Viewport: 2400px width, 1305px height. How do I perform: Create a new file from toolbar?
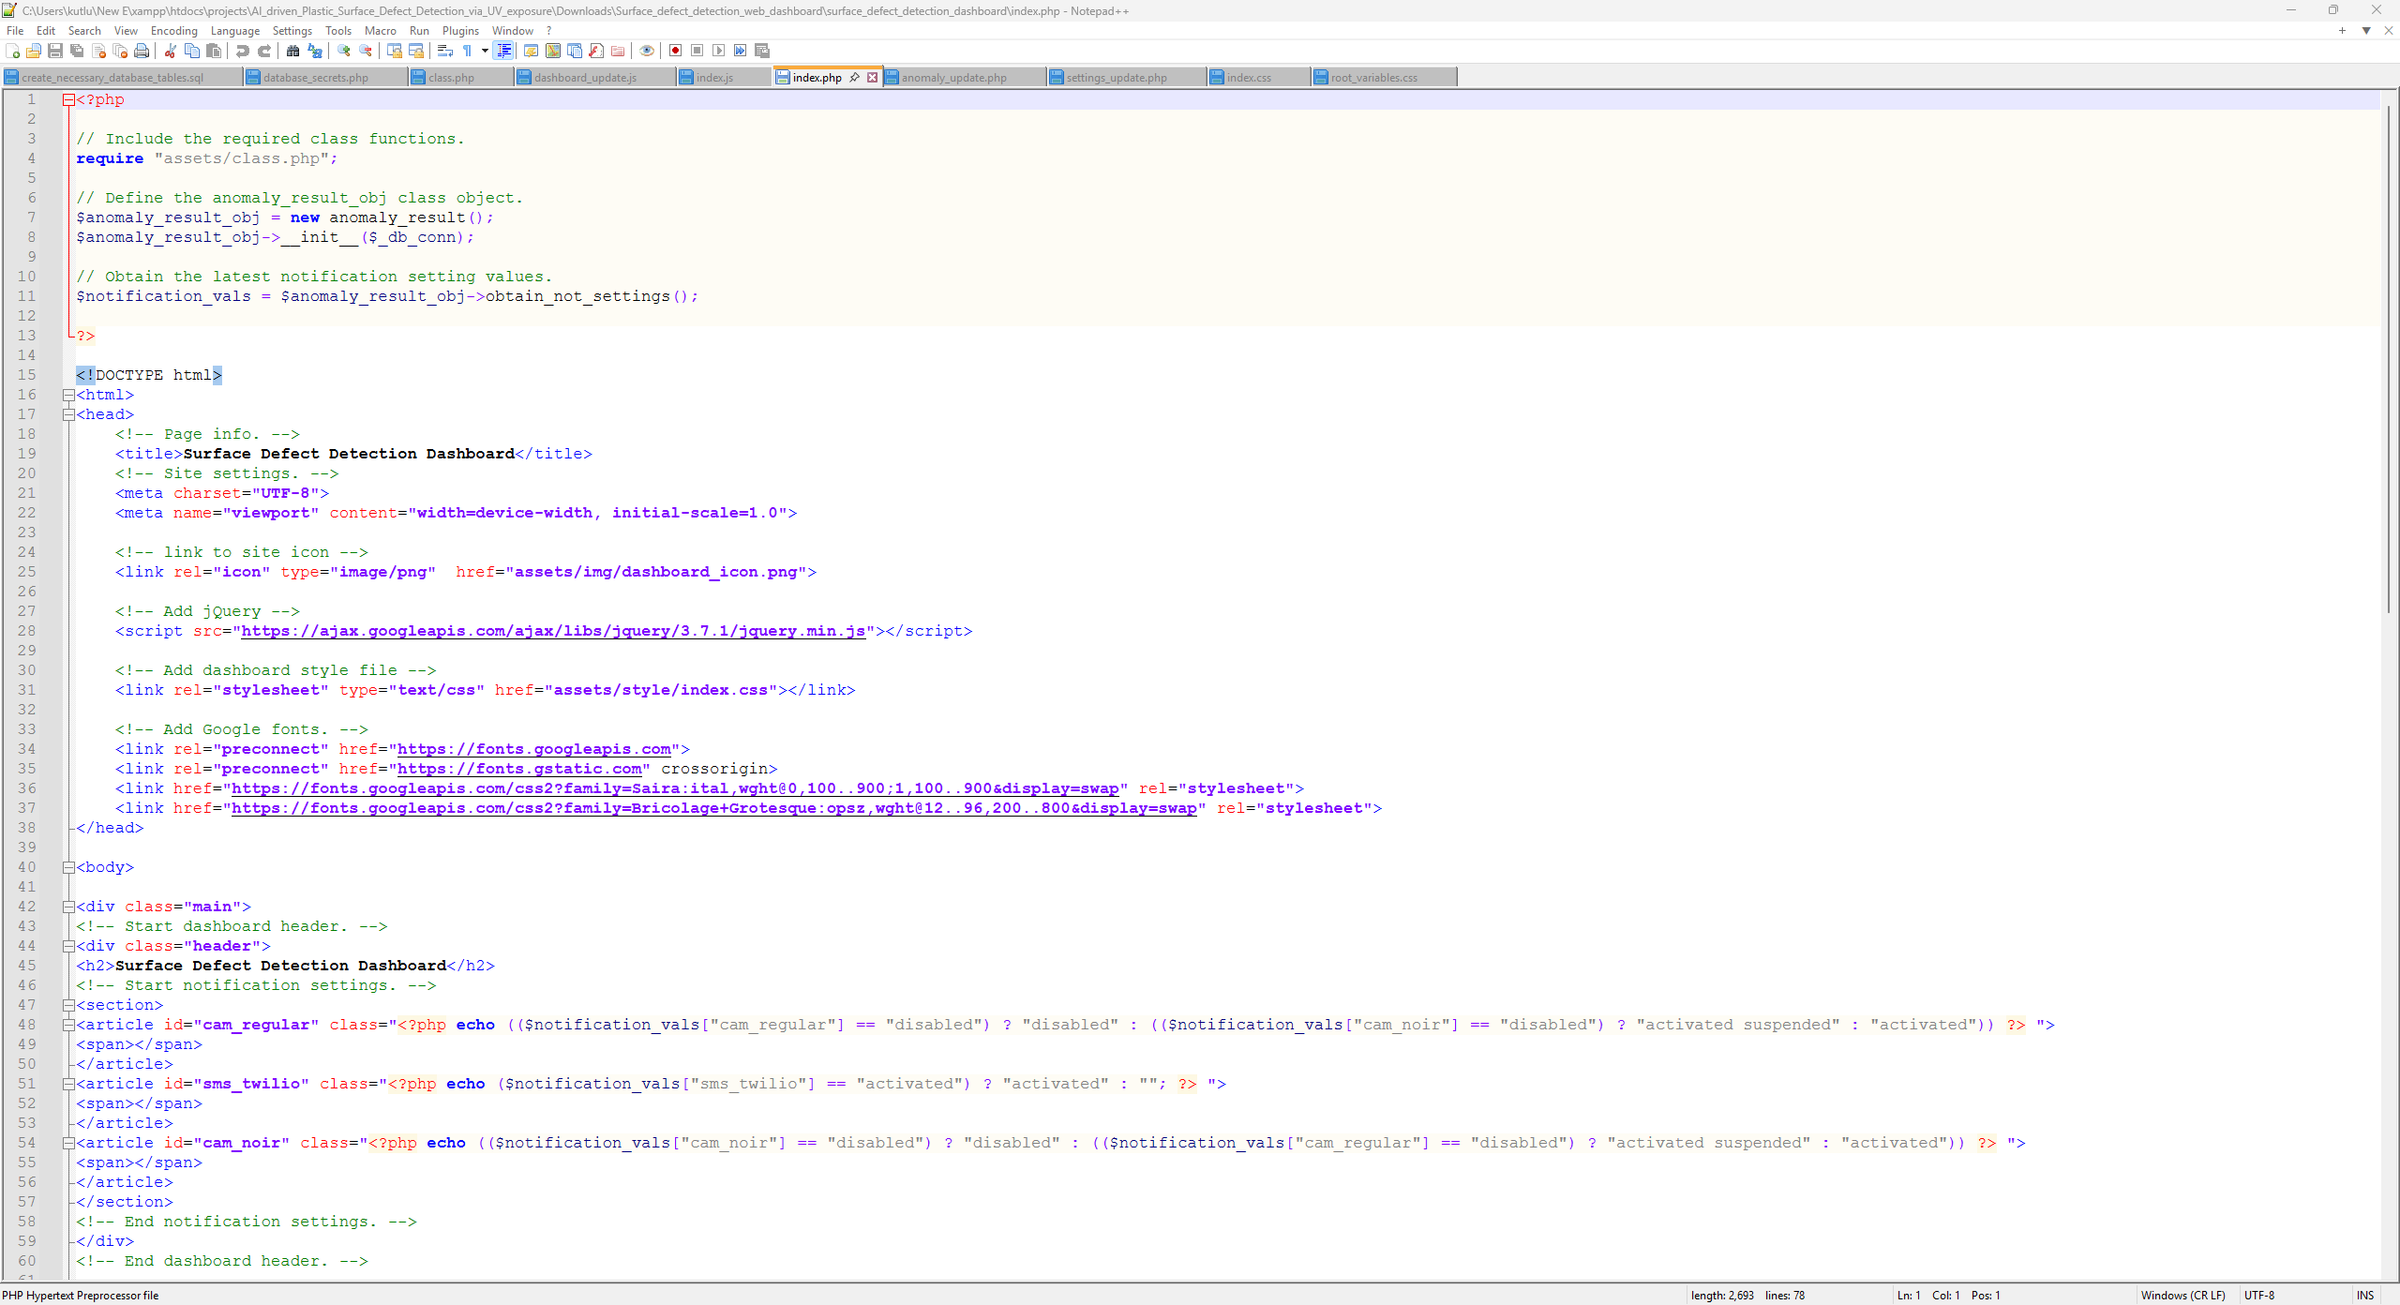click(12, 50)
